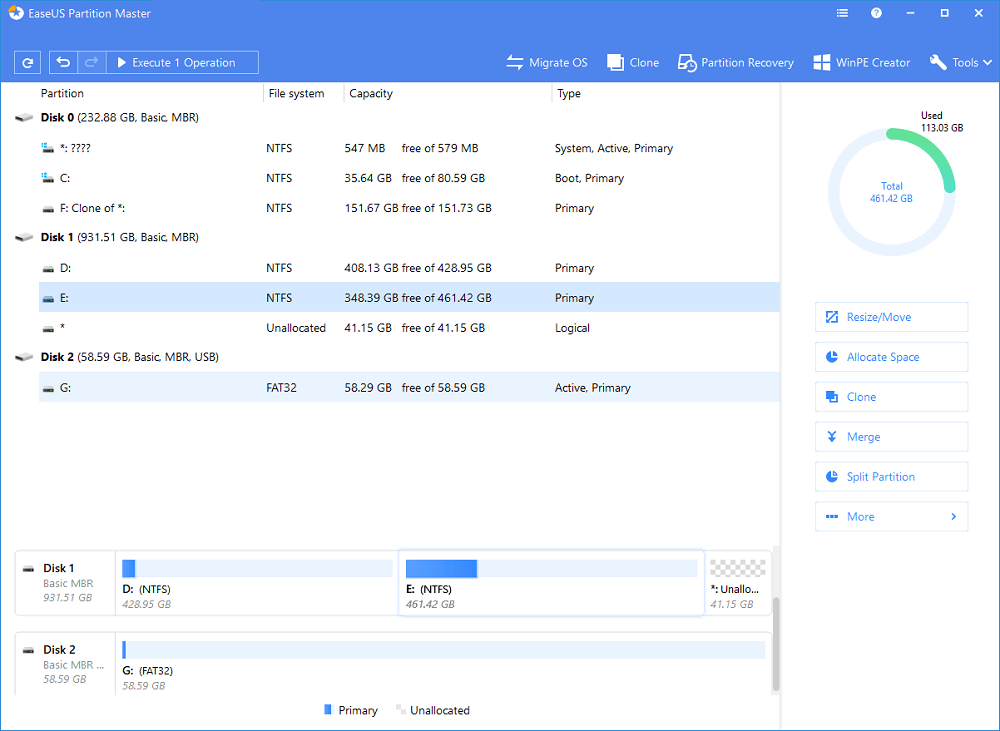Screen dimensions: 1000x731
Task: Open the help question mark icon
Action: click(876, 14)
